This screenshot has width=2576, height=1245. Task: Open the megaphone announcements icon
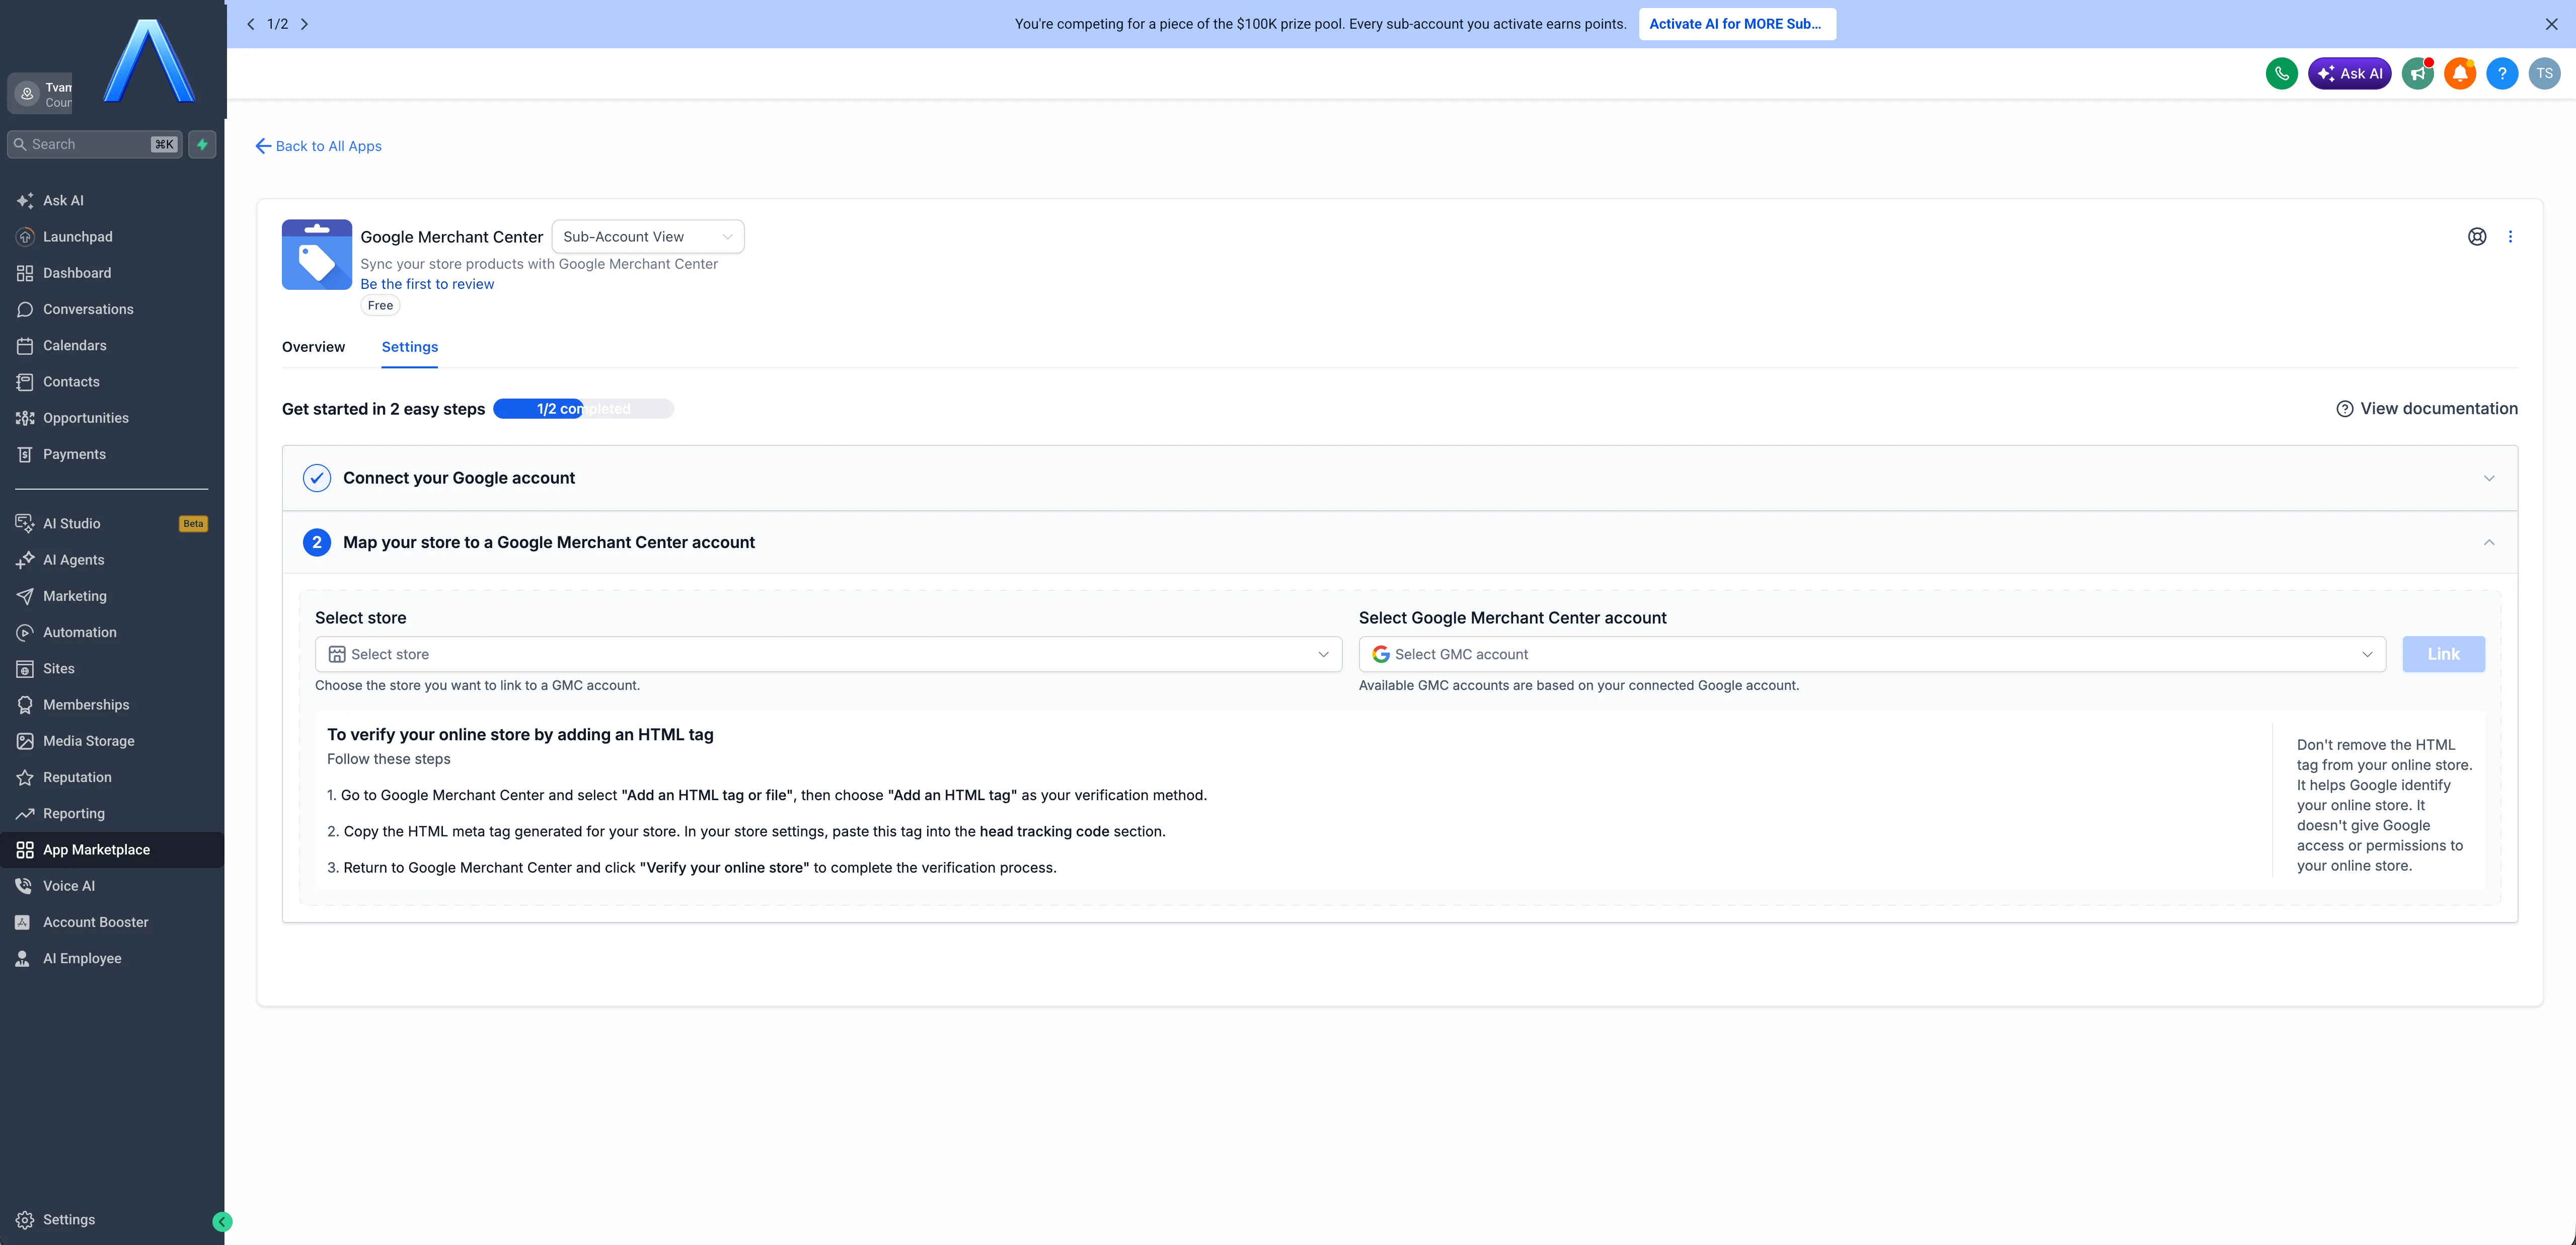(2417, 73)
